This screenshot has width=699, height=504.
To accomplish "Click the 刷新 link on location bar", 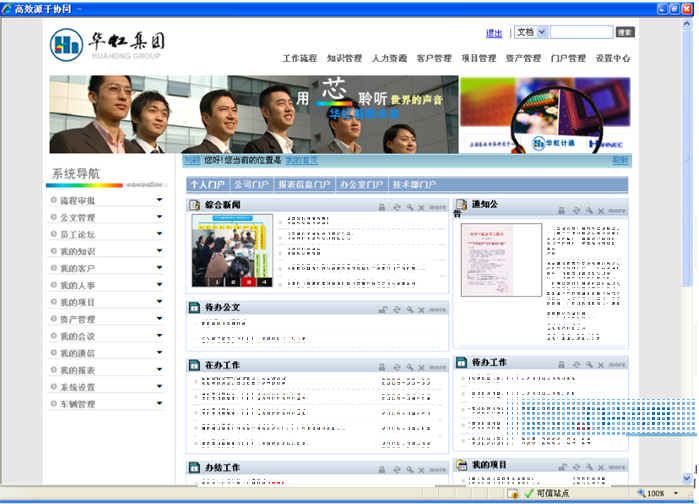I will (620, 160).
